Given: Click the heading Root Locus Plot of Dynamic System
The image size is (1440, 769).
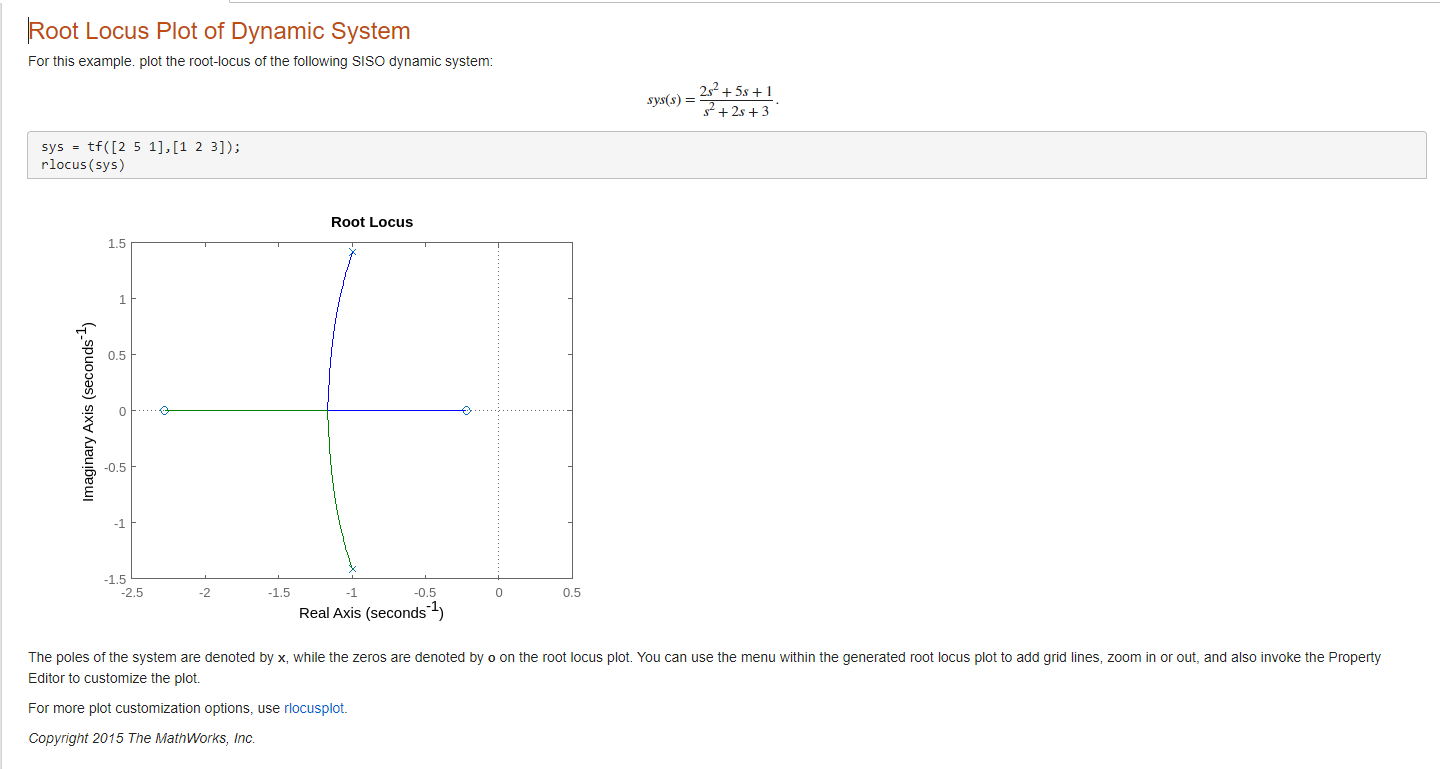Looking at the screenshot, I should 219,31.
